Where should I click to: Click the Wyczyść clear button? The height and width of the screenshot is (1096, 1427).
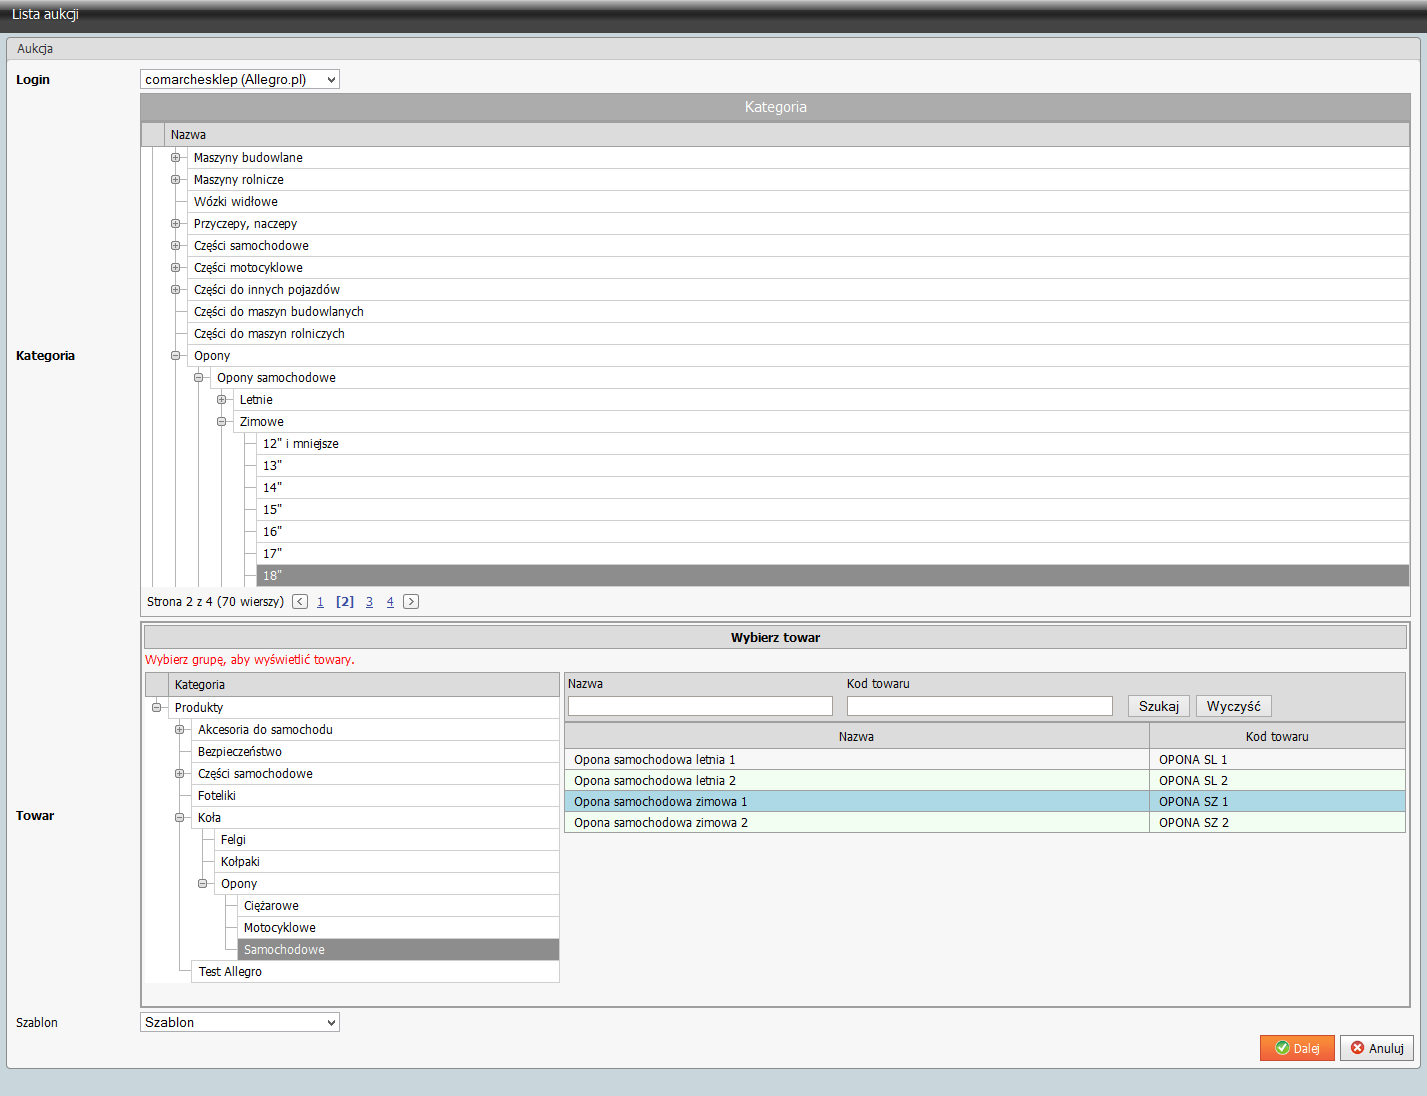[x=1234, y=706]
